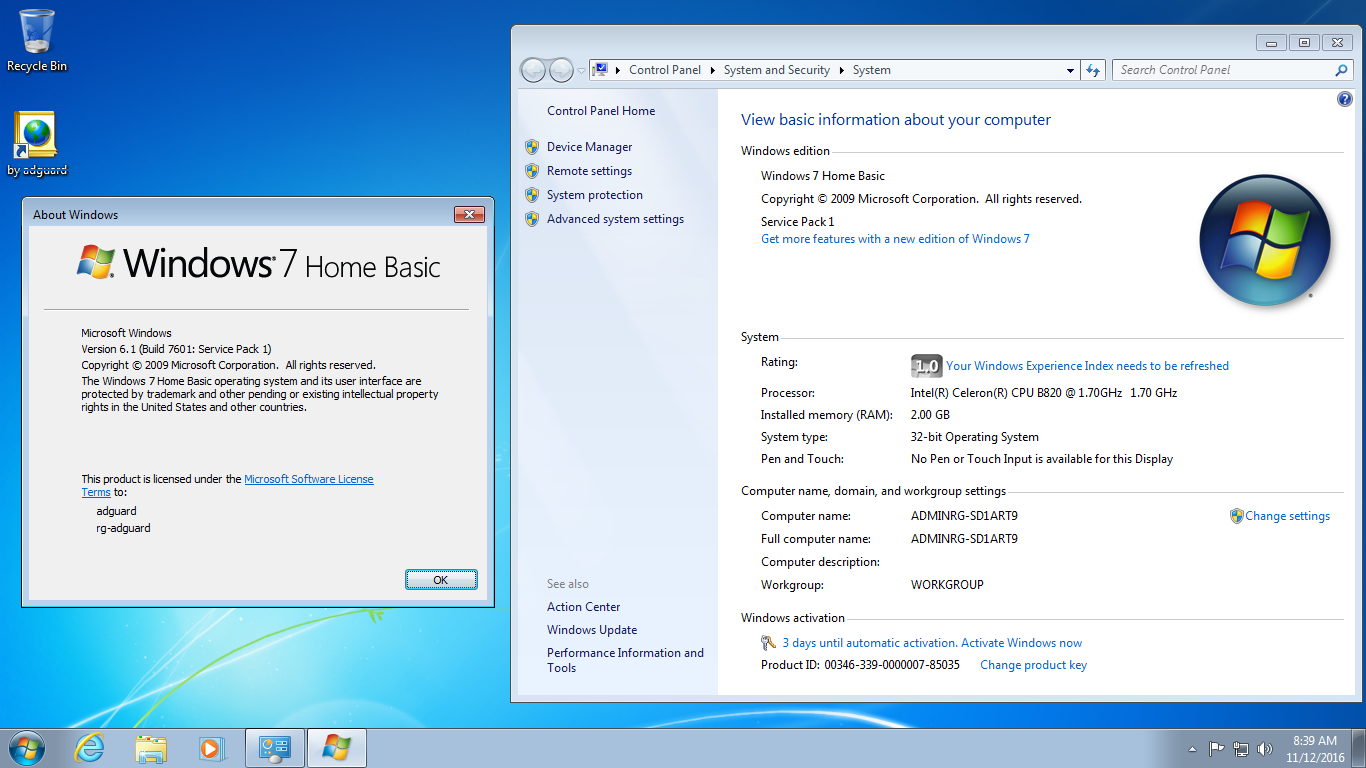Screen dimensions: 1366x768
Task: Go forward in Control Panel
Action: pyautogui.click(x=562, y=70)
